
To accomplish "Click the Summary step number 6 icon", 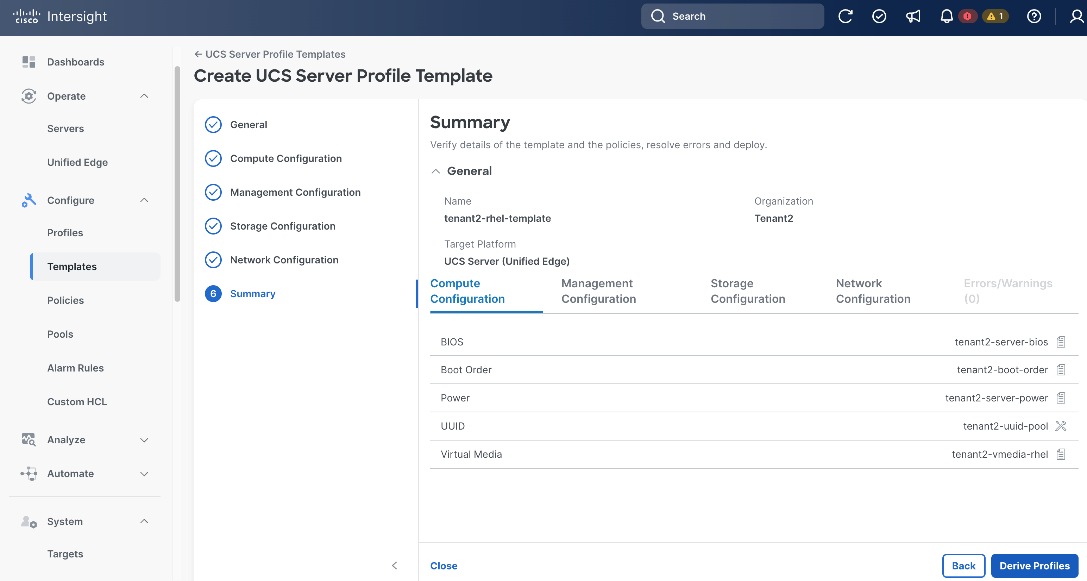I will 213,294.
